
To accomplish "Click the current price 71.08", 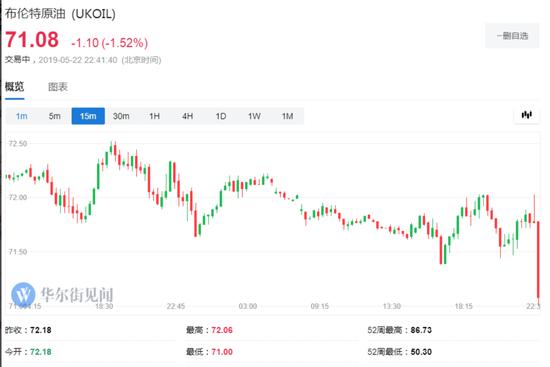I will [32, 39].
